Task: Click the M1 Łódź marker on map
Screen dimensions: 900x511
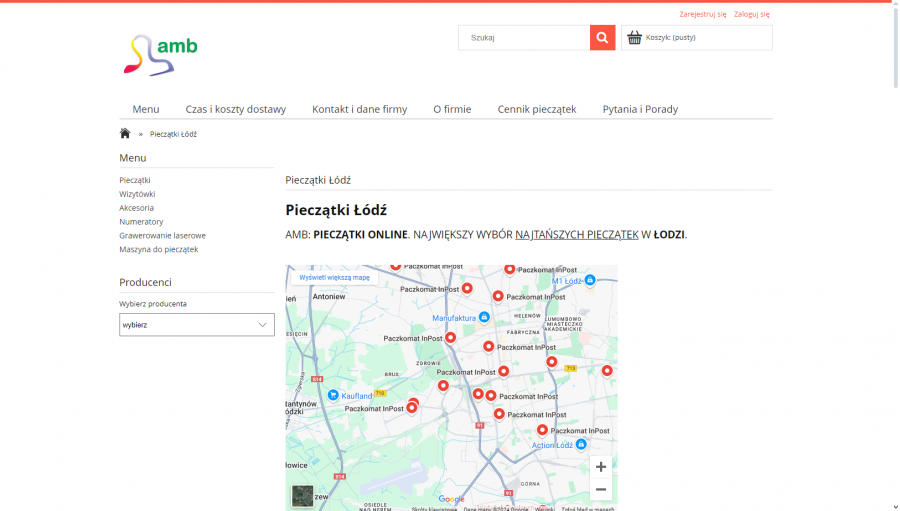Action: pos(589,280)
